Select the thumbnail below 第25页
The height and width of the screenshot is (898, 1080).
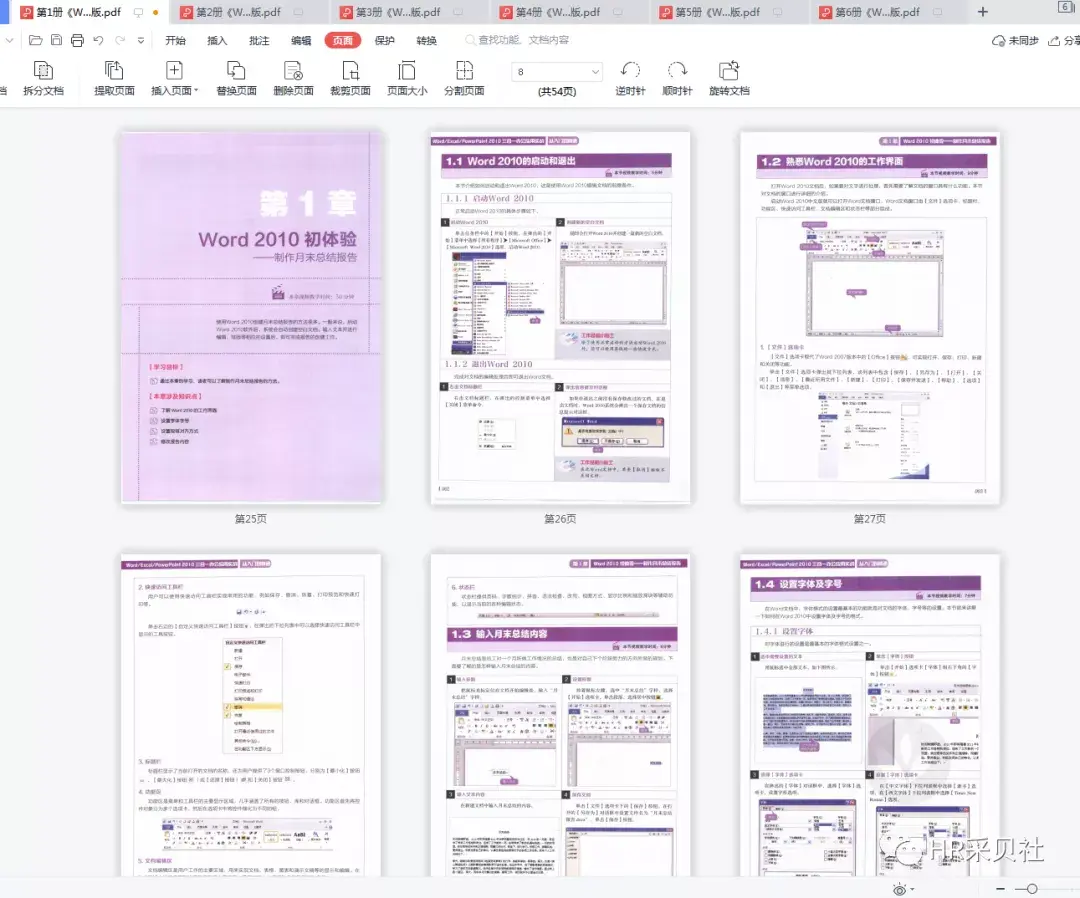[x=251, y=715]
